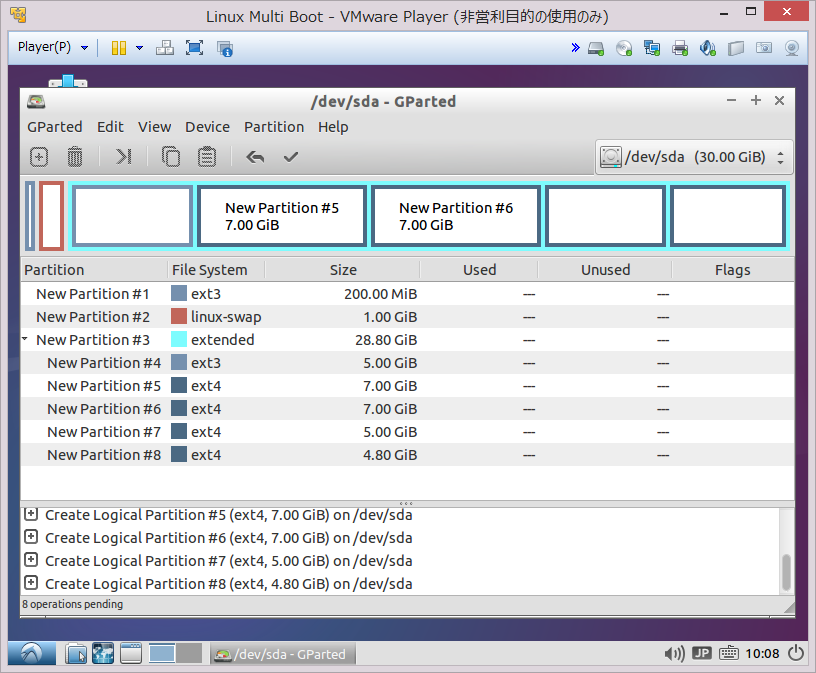Undo last operation with arrow icon

tap(255, 157)
